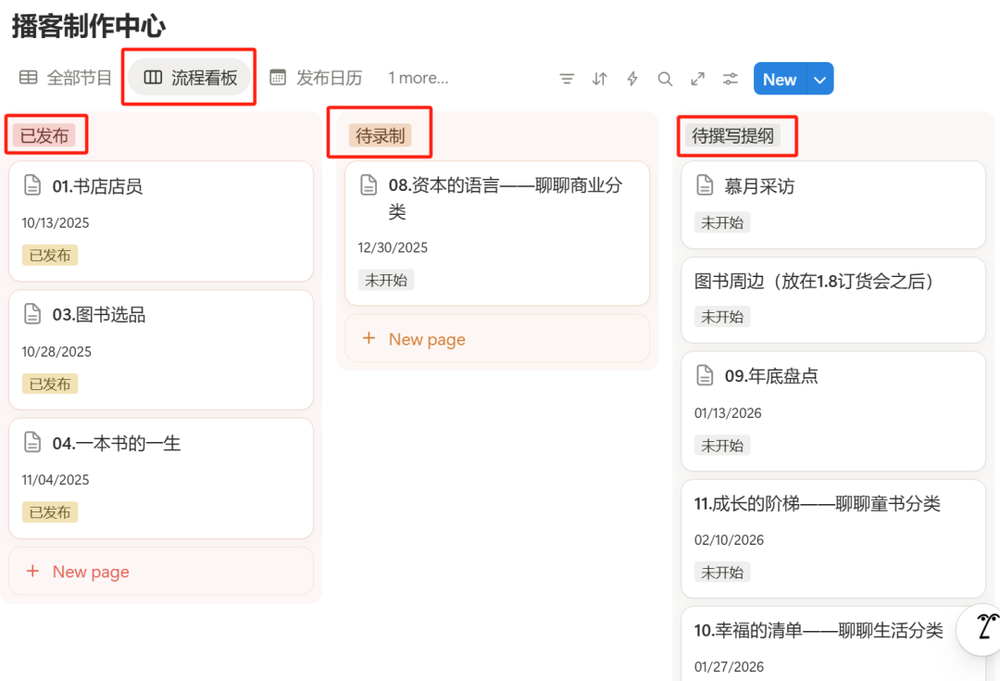Select the 流程看板 board tab
This screenshot has height=681, width=1000.
[190, 78]
